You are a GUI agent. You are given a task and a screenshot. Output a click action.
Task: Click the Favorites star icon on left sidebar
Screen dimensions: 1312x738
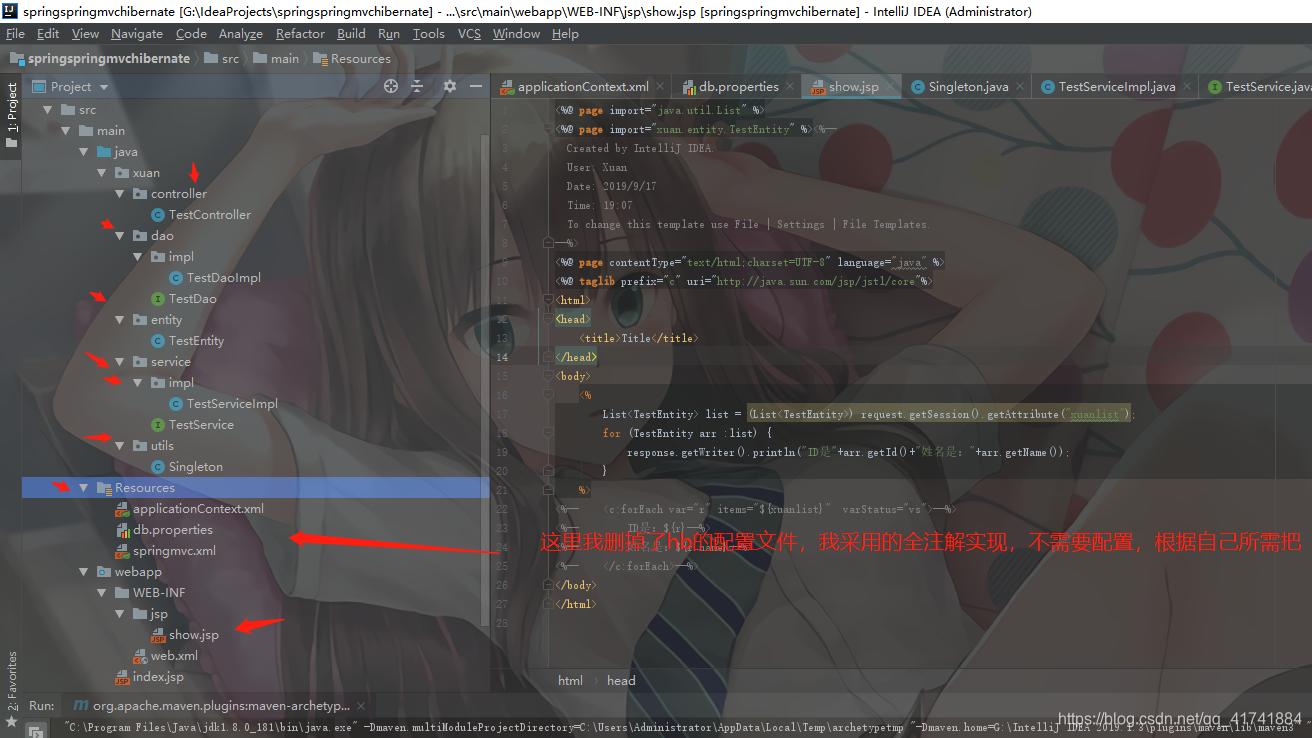click(x=12, y=721)
